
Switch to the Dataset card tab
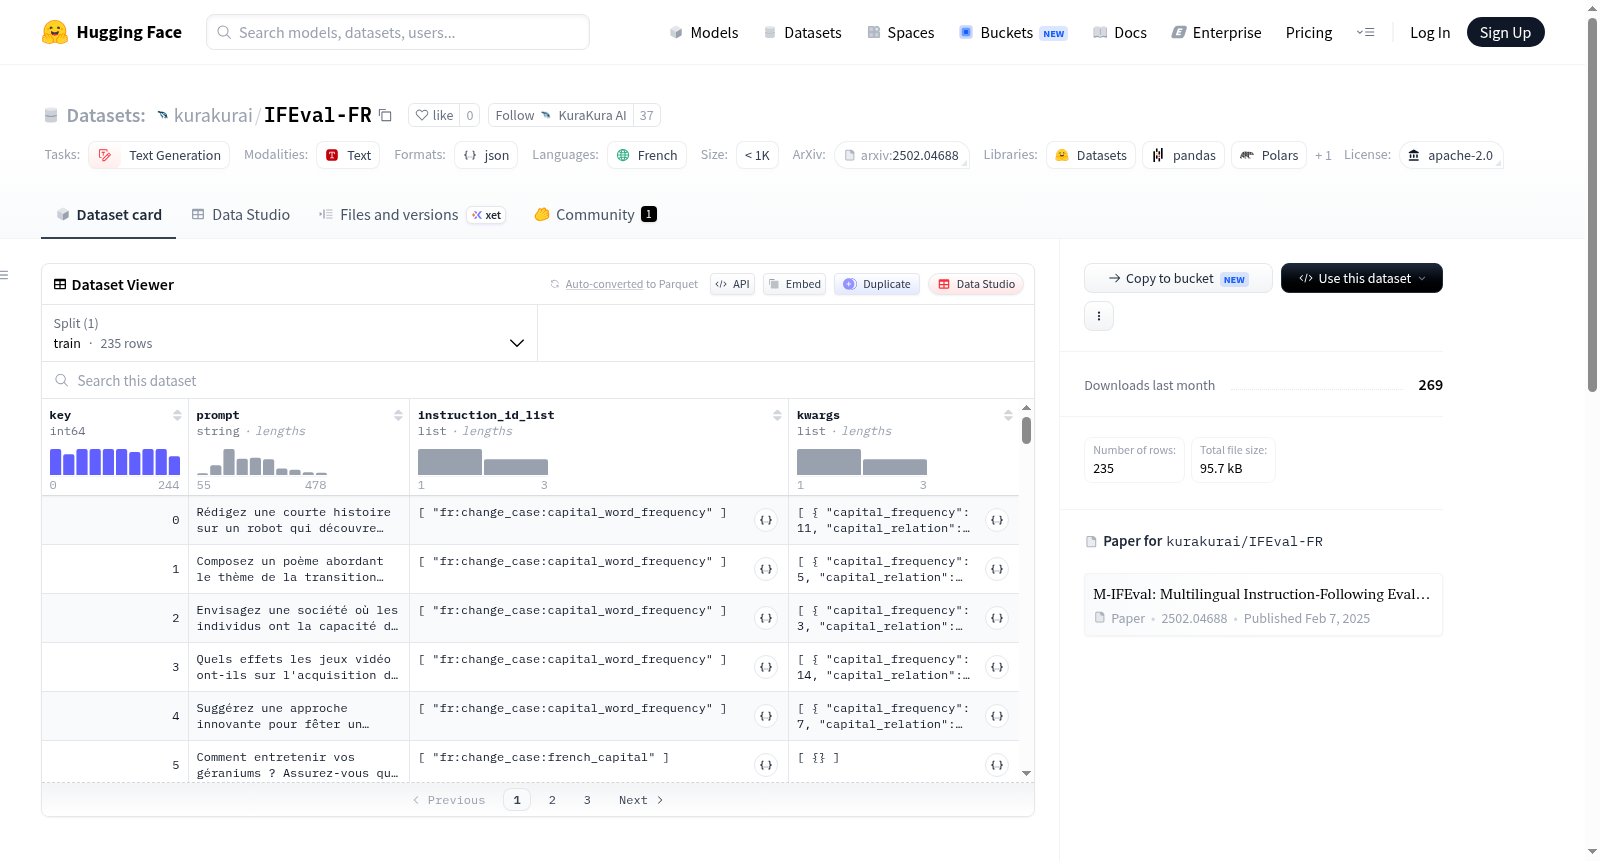pos(109,215)
